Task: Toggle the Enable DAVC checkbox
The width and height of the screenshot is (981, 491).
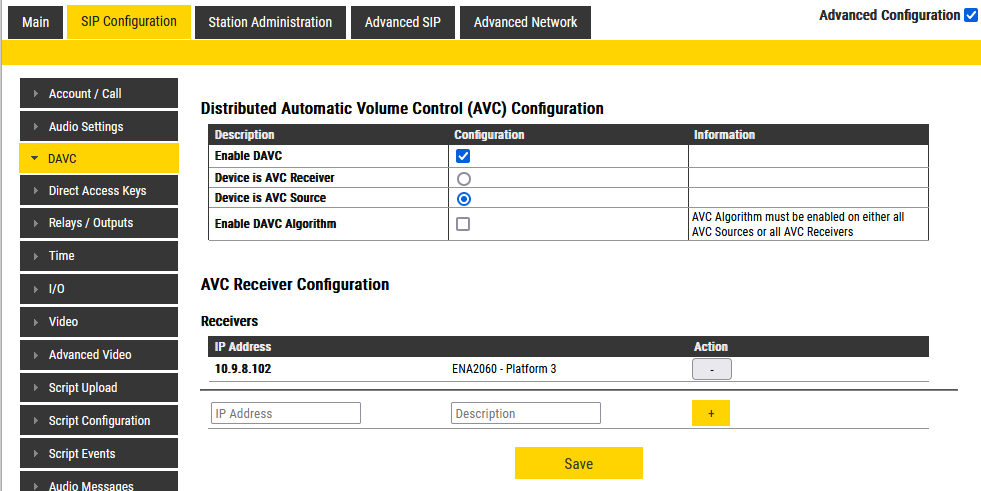Action: point(463,156)
